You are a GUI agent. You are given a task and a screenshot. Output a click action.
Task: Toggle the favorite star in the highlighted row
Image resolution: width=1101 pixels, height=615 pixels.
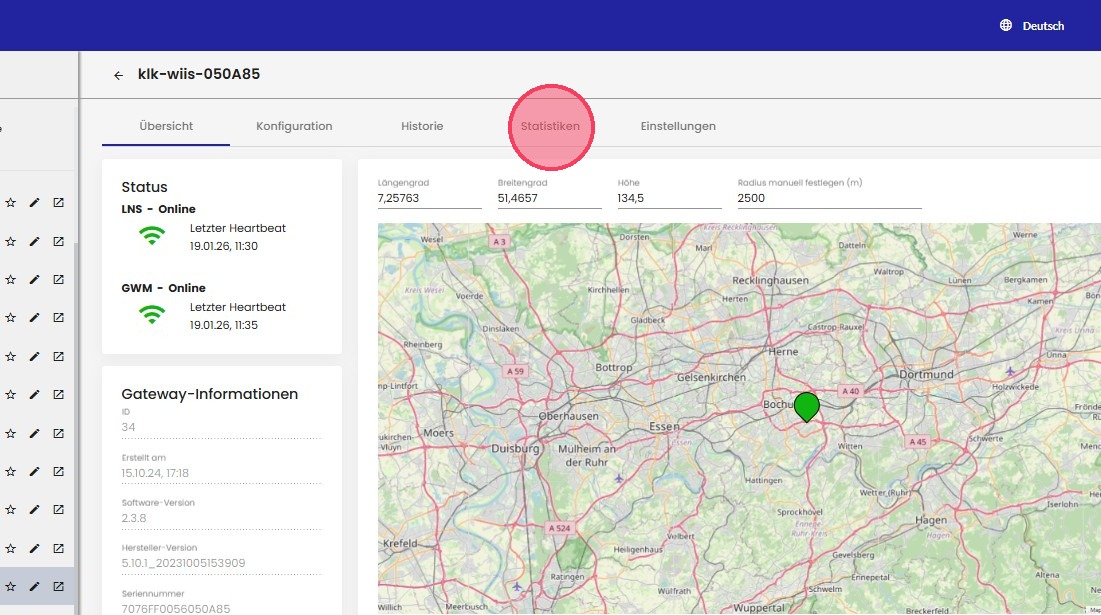(x=10, y=586)
